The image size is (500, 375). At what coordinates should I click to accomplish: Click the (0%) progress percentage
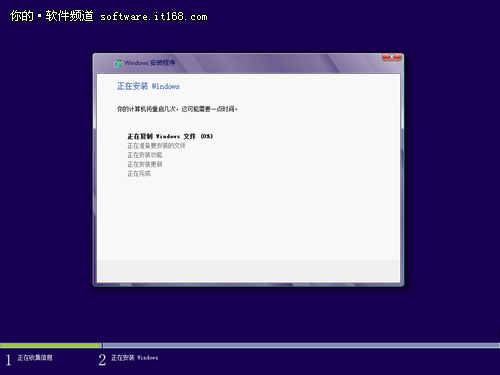tap(207, 136)
